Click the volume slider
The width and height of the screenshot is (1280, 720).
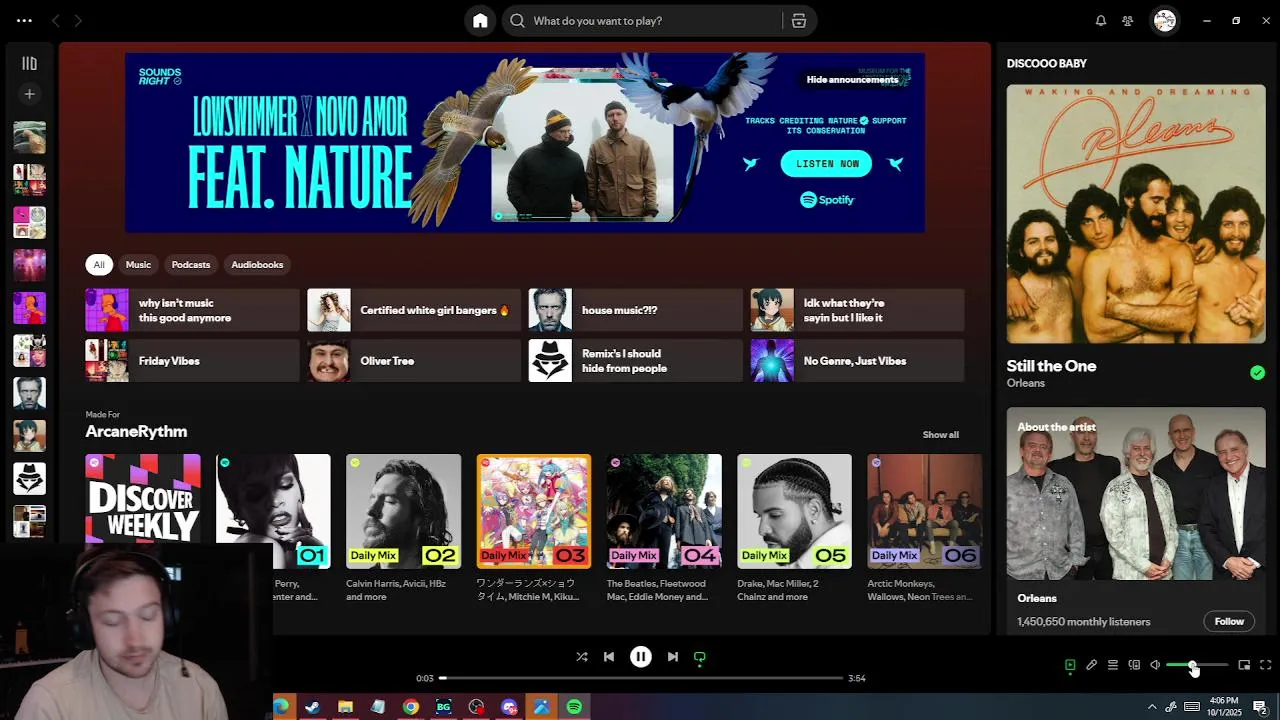click(1197, 665)
